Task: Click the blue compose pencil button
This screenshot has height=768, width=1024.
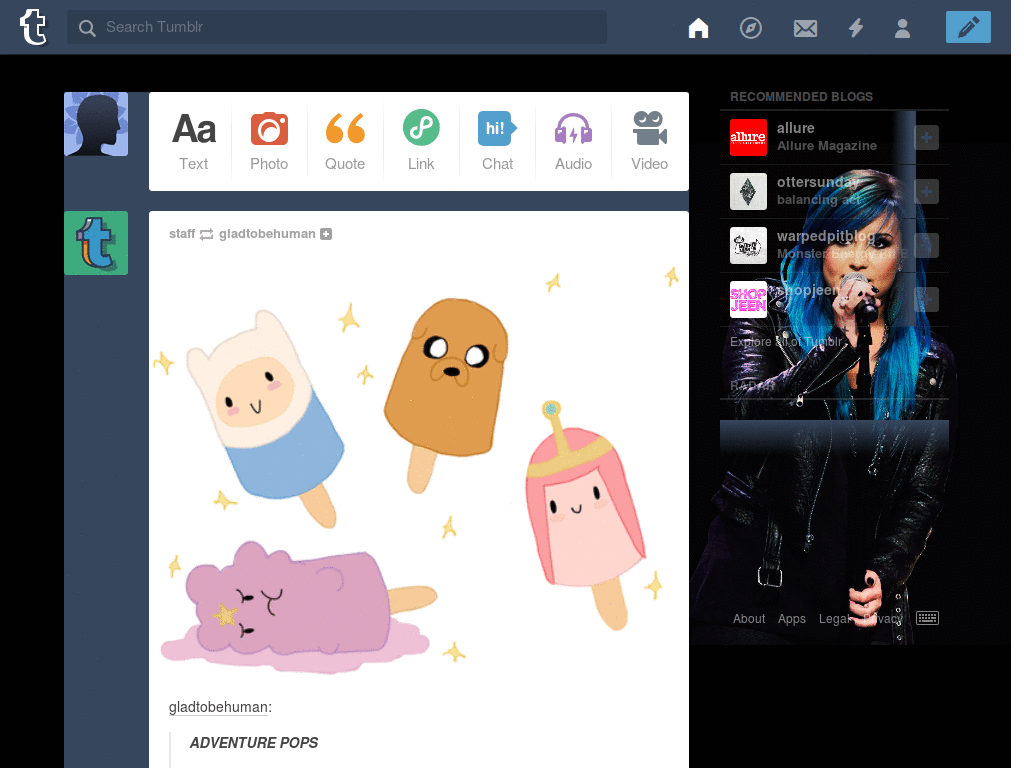Action: pyautogui.click(x=968, y=27)
